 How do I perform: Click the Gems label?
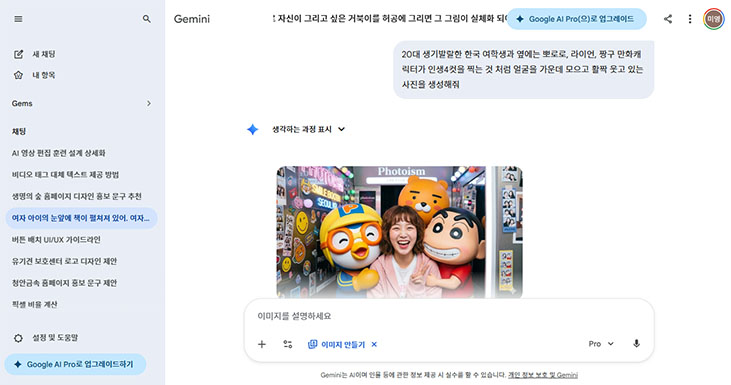pyautogui.click(x=22, y=103)
